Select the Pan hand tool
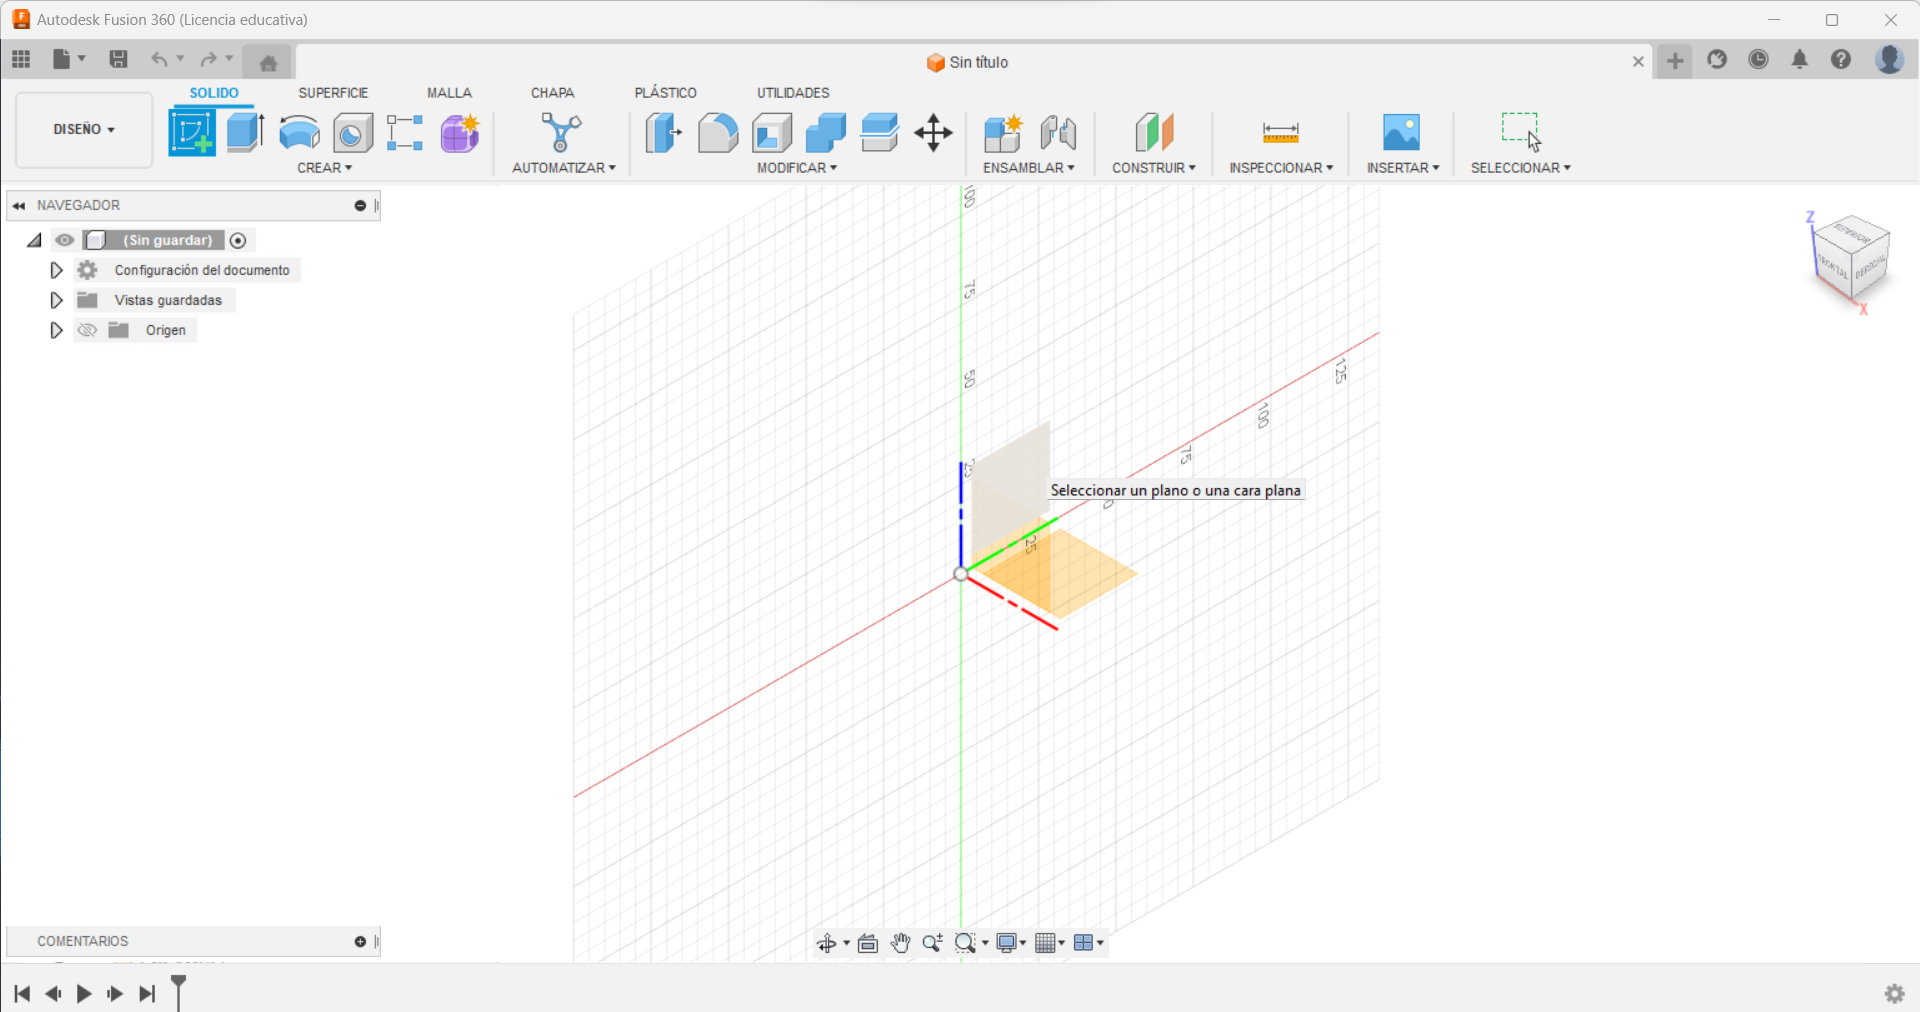 [900, 943]
